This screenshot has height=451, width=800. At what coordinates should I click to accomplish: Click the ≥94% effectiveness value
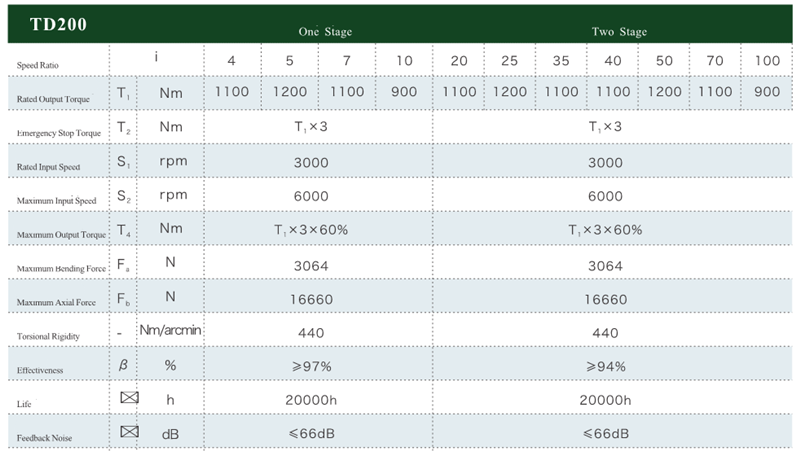[605, 366]
